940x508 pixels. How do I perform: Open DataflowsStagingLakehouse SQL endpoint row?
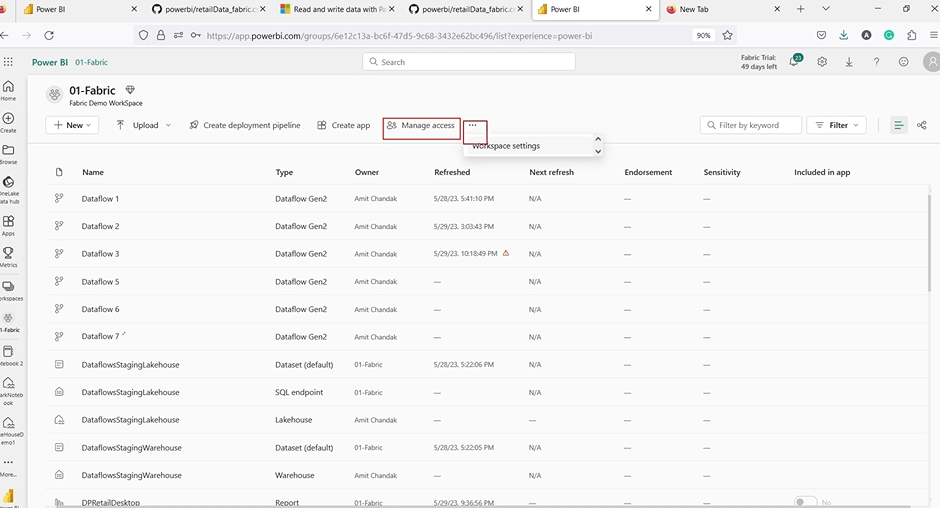click(x=487, y=392)
